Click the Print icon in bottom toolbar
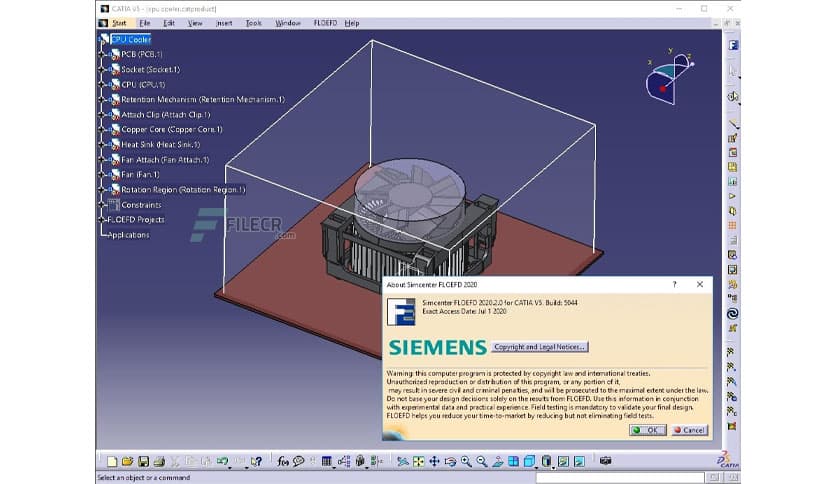 click(x=159, y=462)
